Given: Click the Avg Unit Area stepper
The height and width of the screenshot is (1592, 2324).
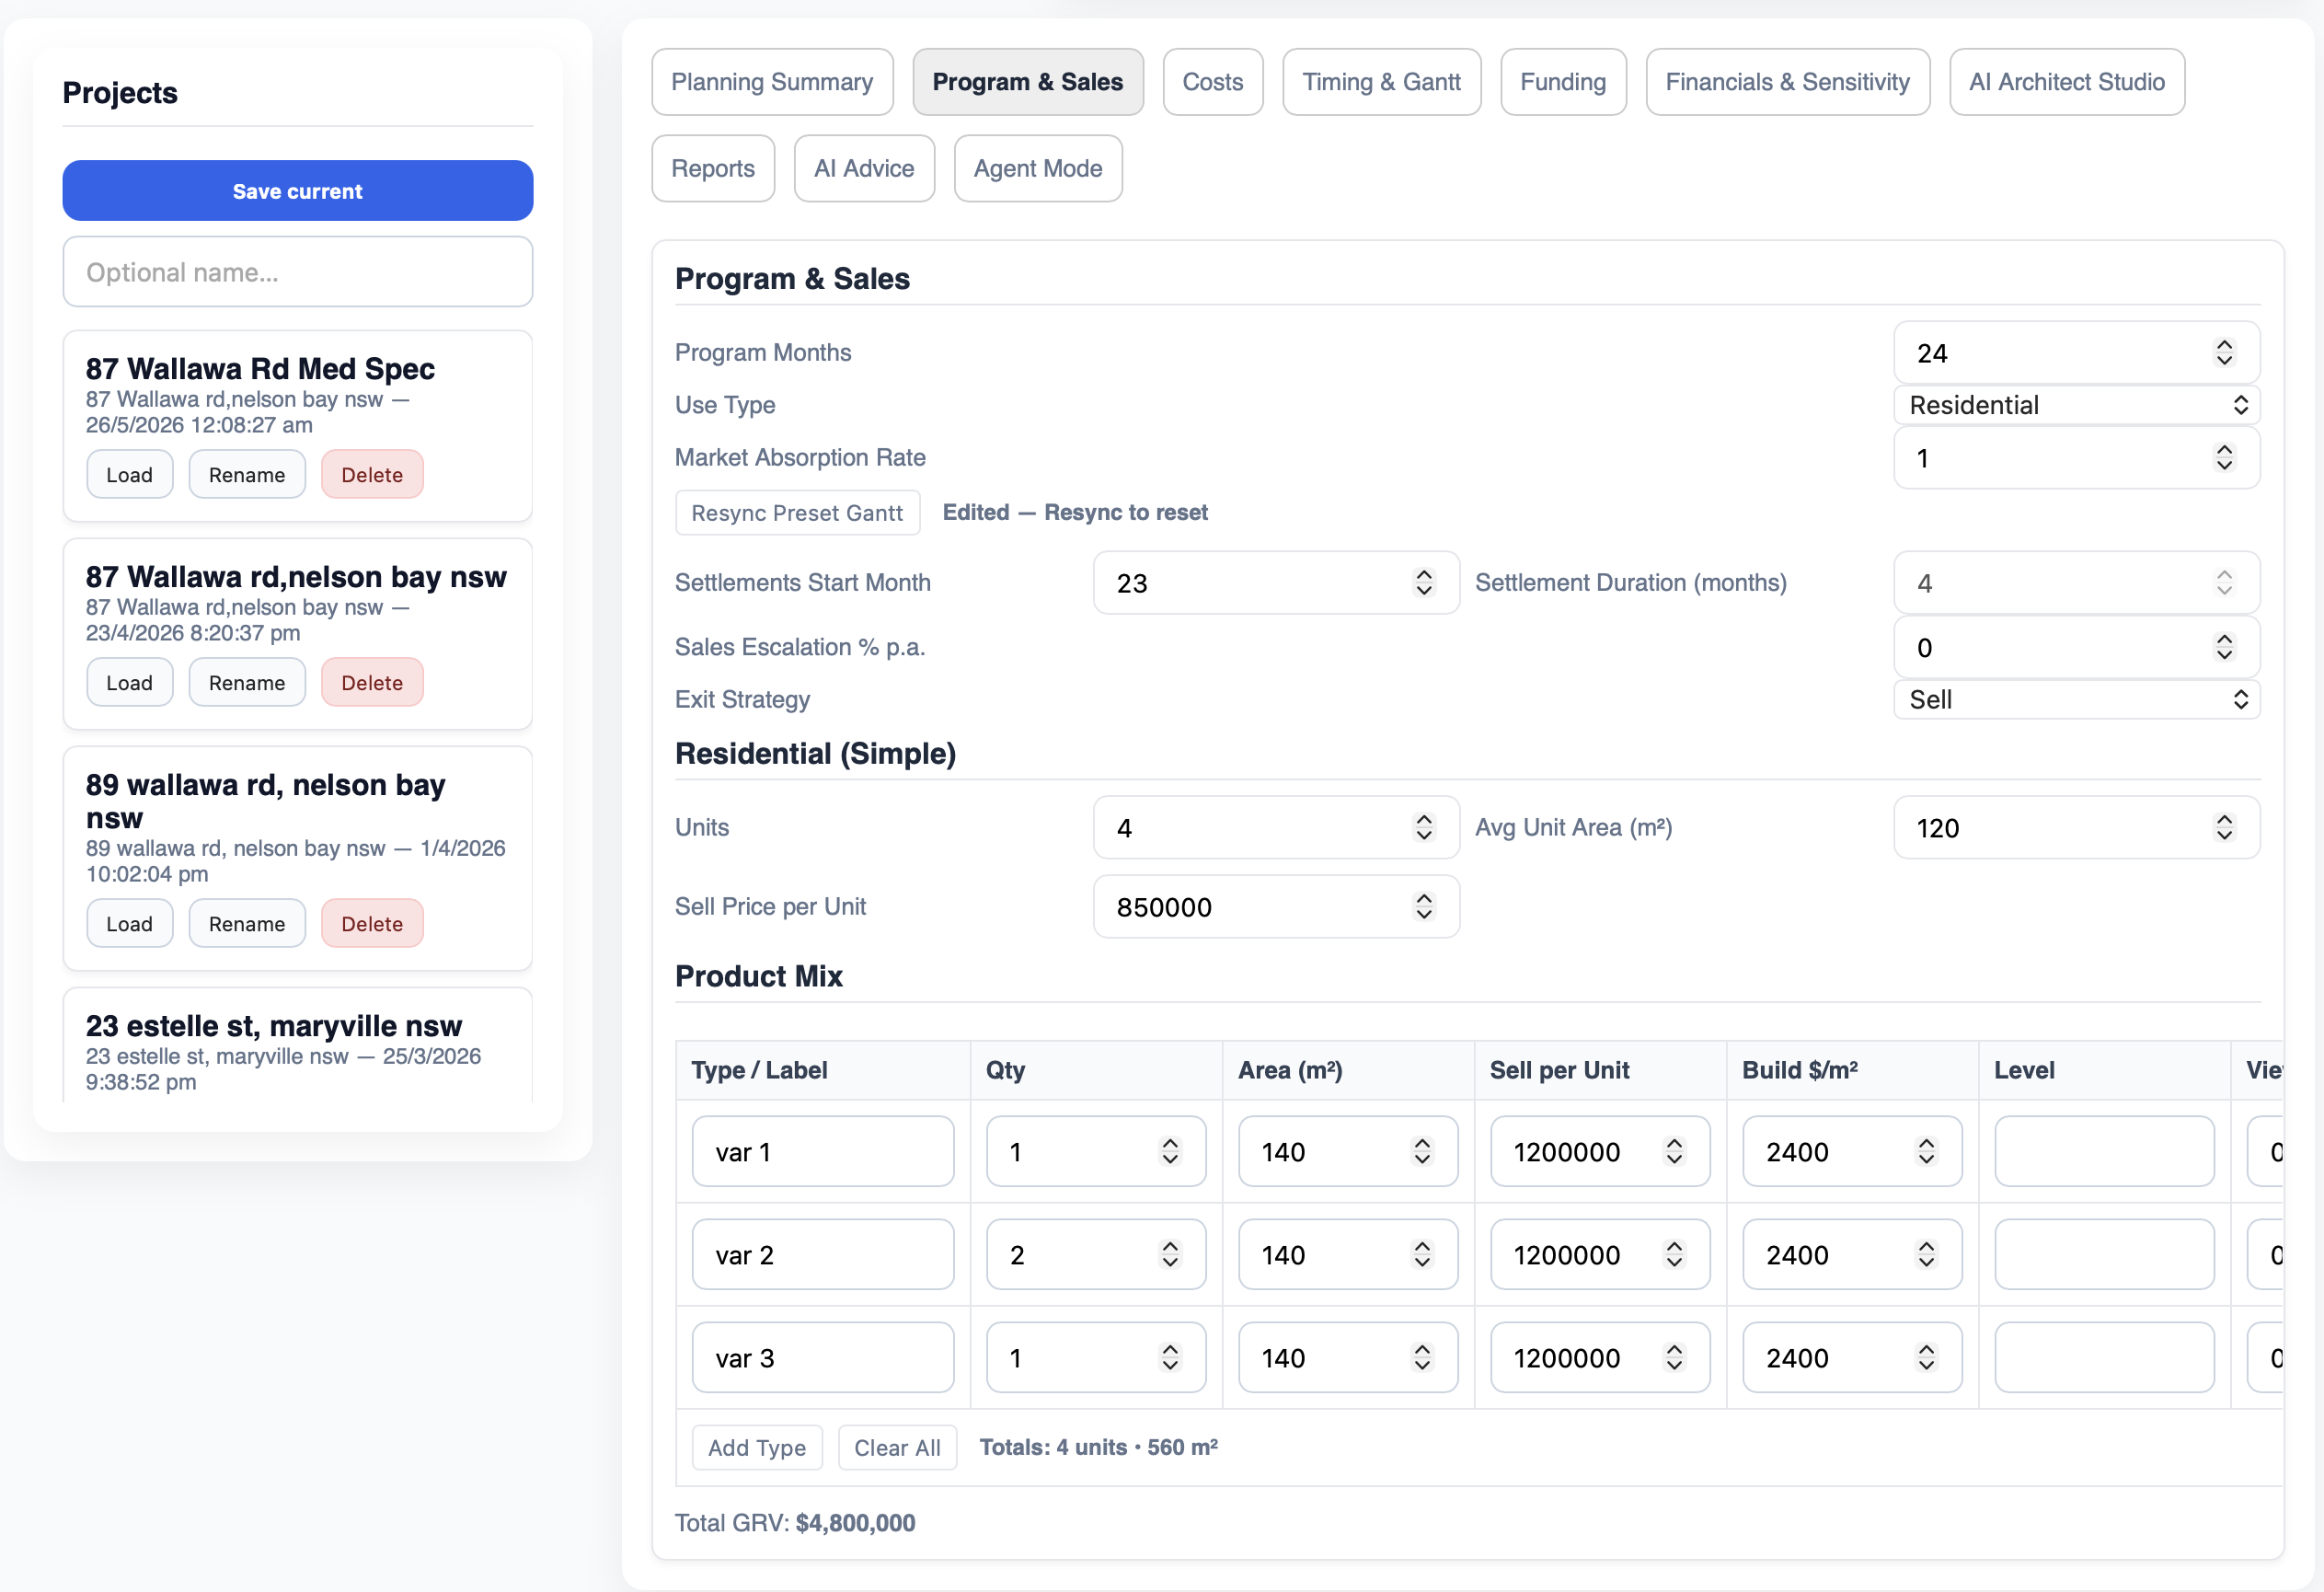Looking at the screenshot, I should click(2223, 827).
